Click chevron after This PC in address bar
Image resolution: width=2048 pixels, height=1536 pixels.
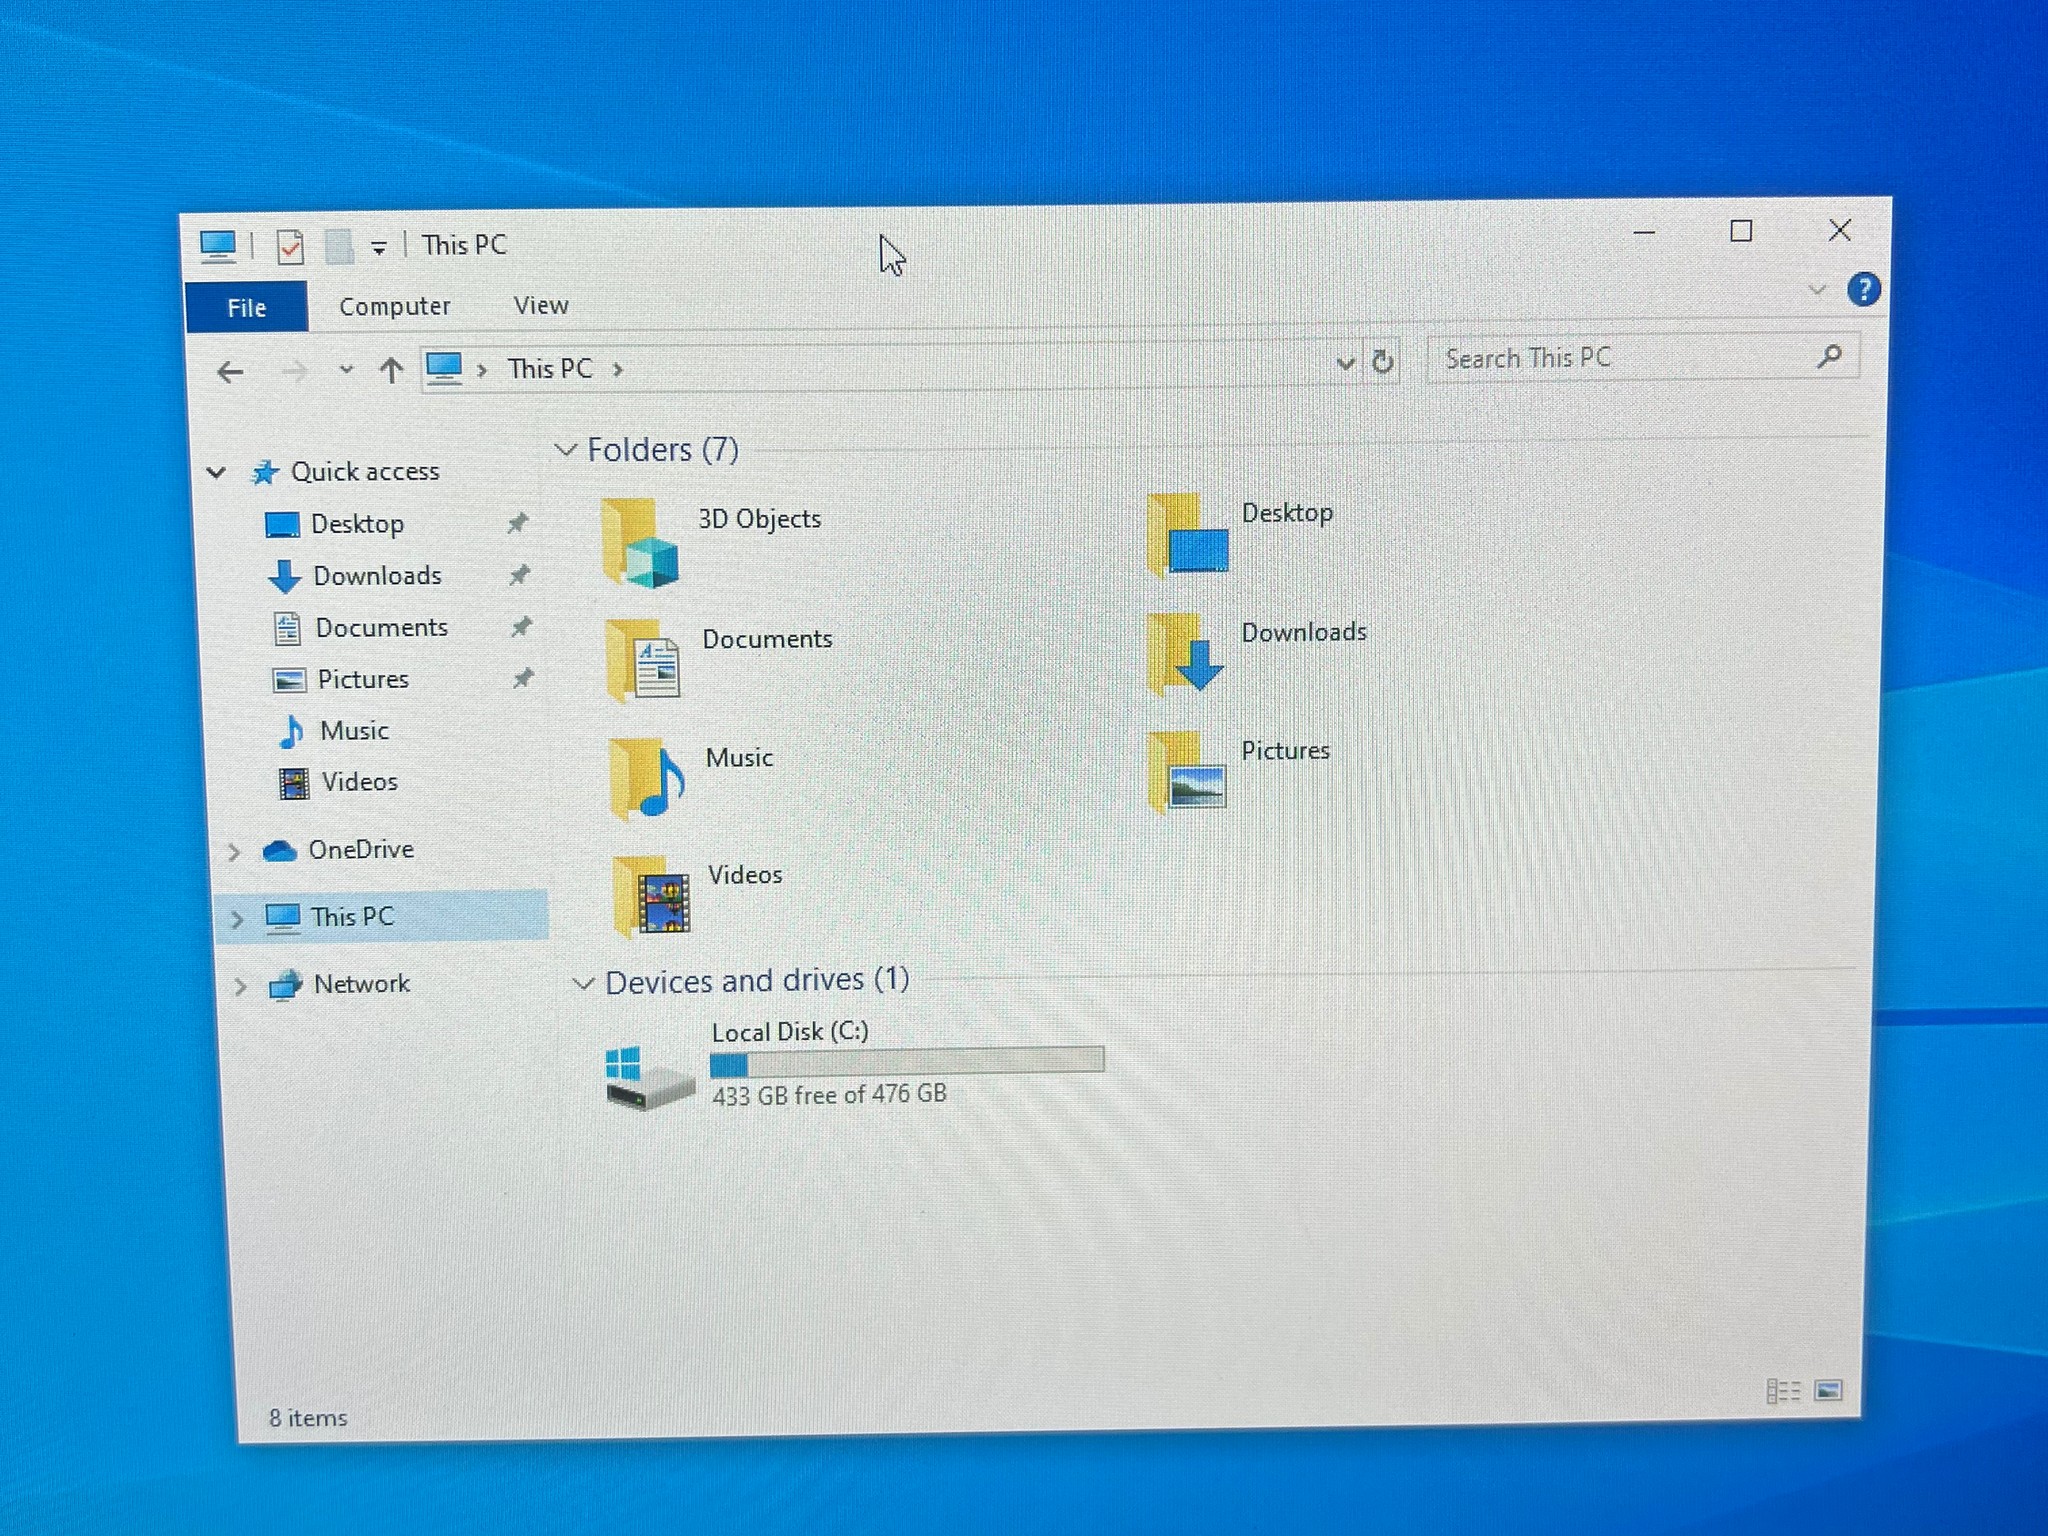(618, 369)
